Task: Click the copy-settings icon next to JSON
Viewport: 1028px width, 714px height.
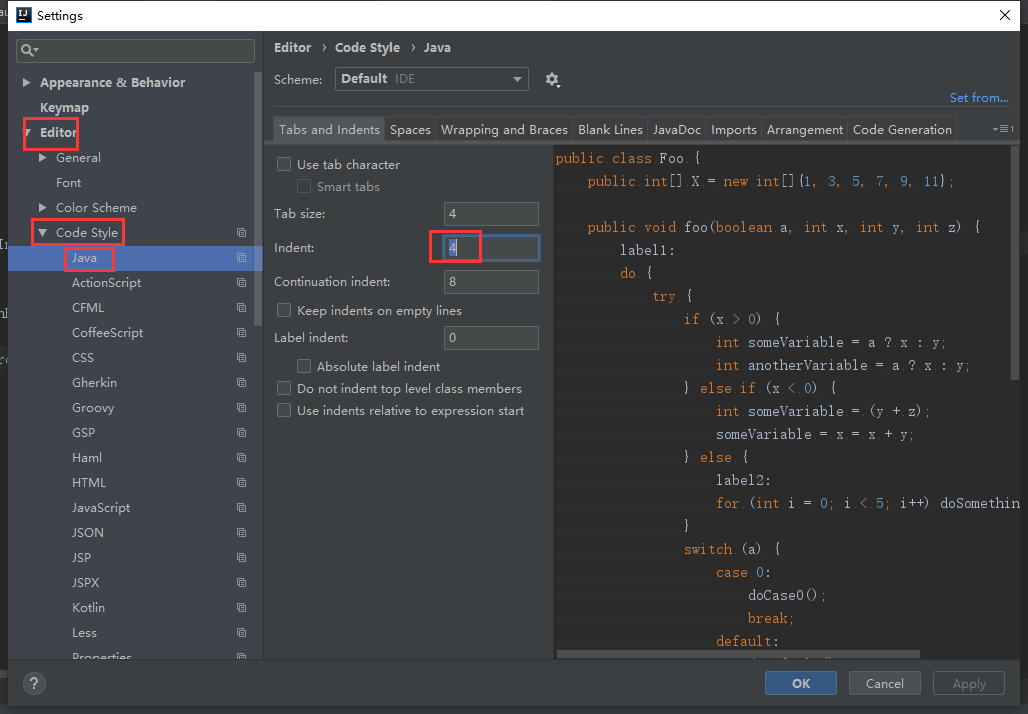Action: [241, 532]
